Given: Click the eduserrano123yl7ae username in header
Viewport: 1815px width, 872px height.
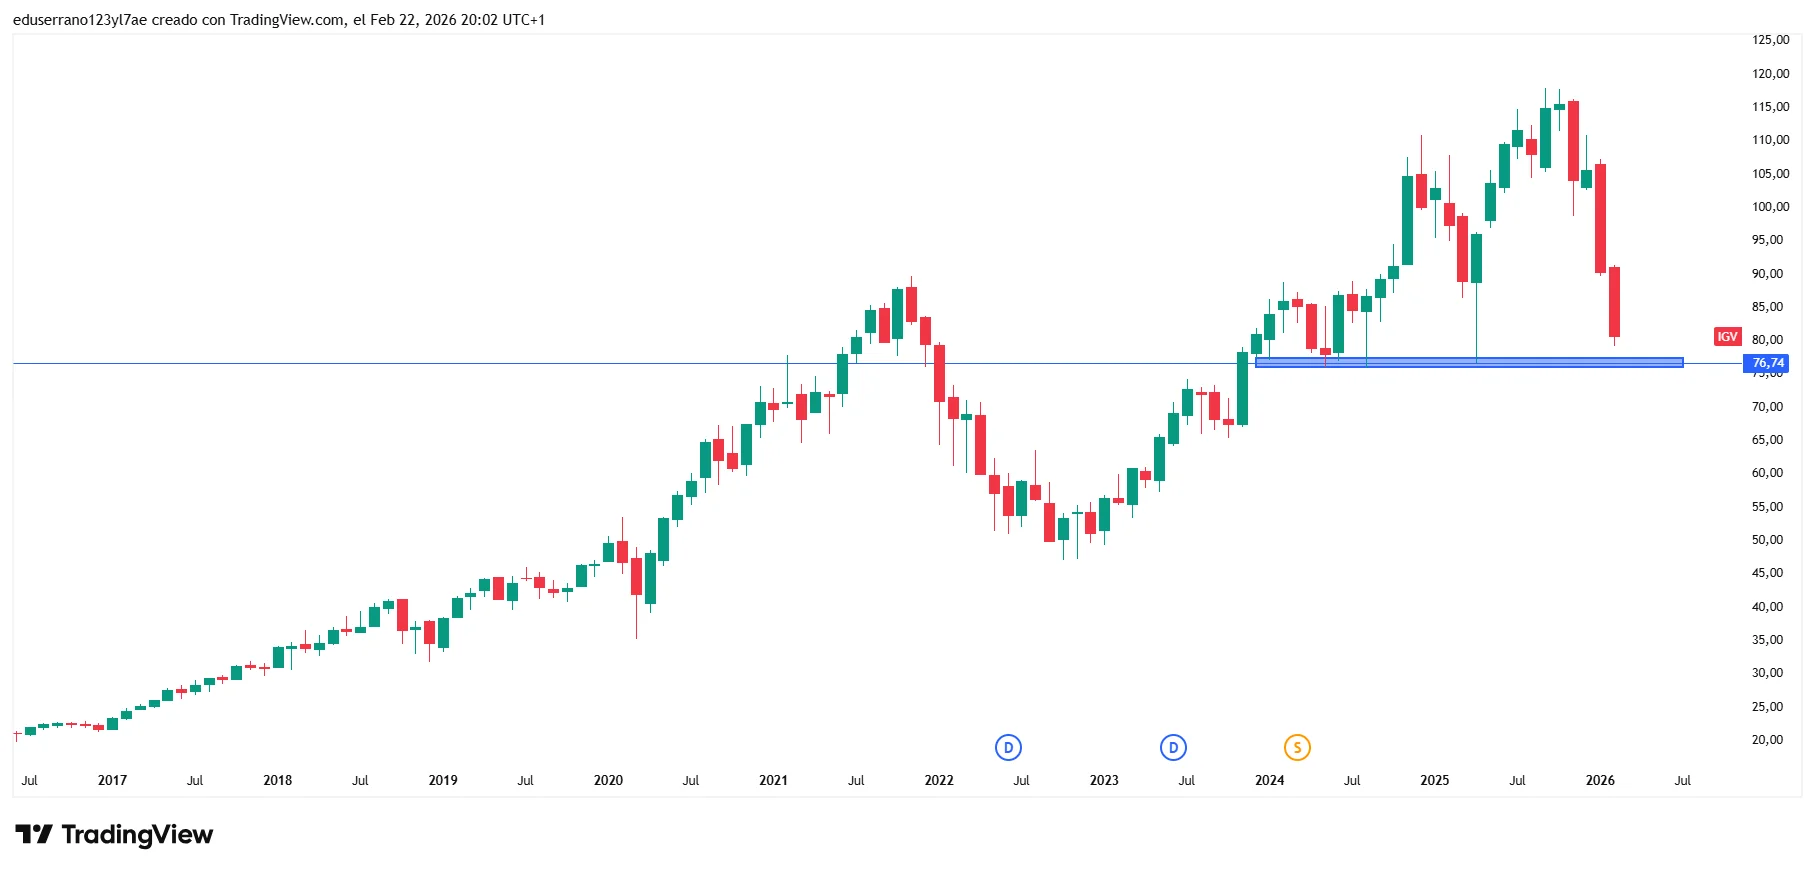Looking at the screenshot, I should tap(80, 20).
